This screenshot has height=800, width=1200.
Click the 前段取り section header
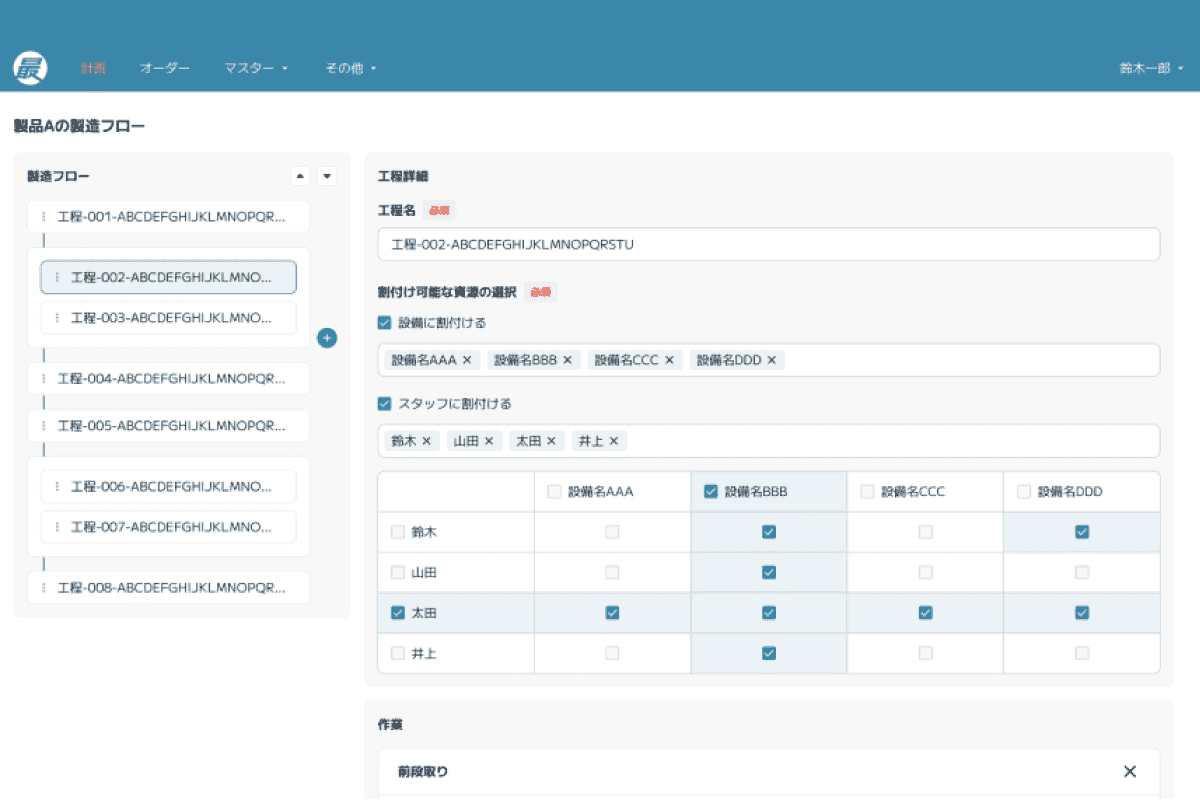(x=769, y=771)
